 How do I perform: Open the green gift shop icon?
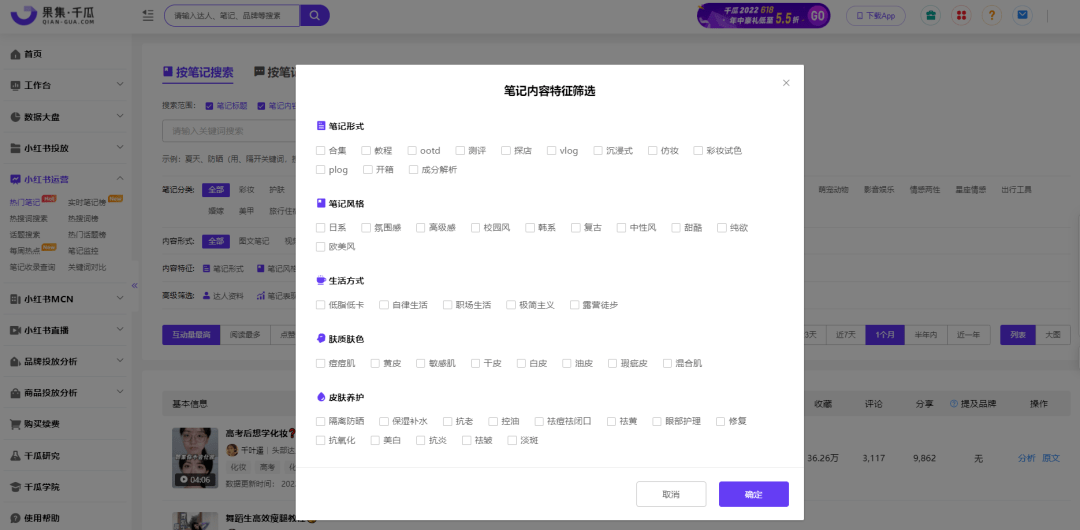tap(931, 15)
